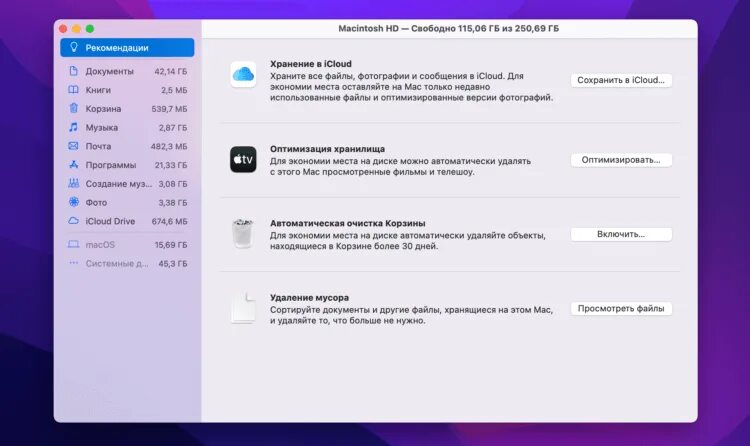Image resolution: width=750 pixels, height=446 pixels.
Task: Click the green window zoom button
Action: click(90, 29)
